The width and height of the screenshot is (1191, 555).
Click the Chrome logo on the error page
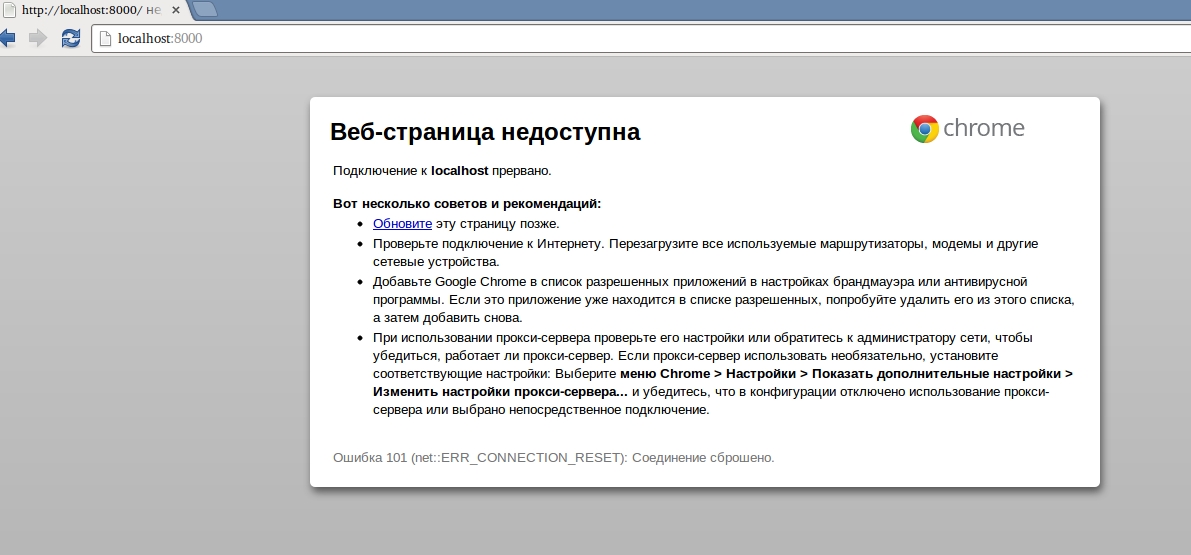(x=967, y=128)
